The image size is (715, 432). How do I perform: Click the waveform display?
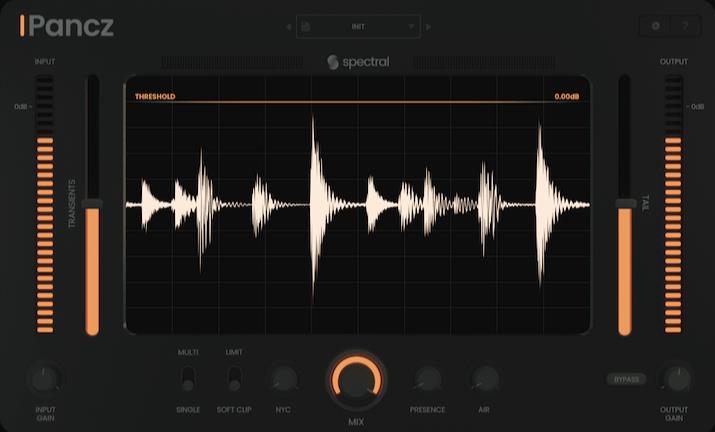(x=358, y=205)
